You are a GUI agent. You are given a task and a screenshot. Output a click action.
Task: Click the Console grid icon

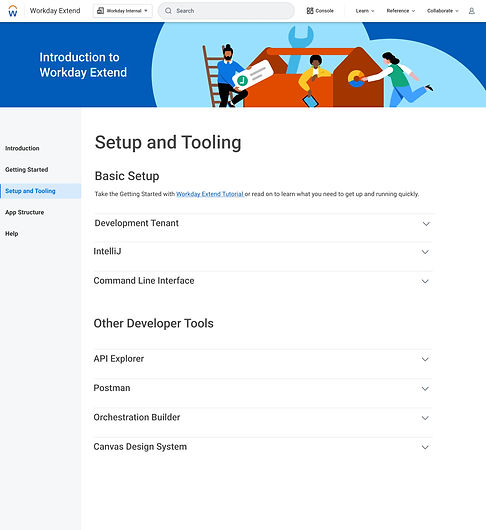(310, 11)
